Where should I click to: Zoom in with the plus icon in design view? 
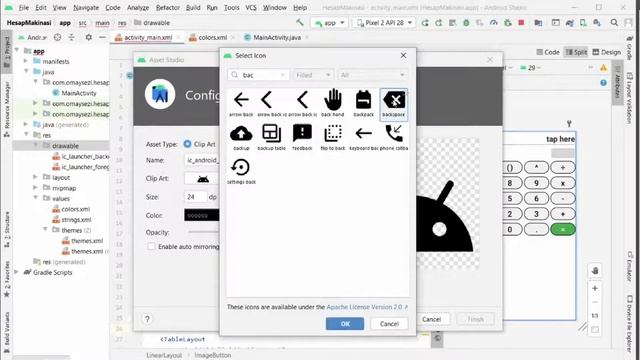point(595,288)
